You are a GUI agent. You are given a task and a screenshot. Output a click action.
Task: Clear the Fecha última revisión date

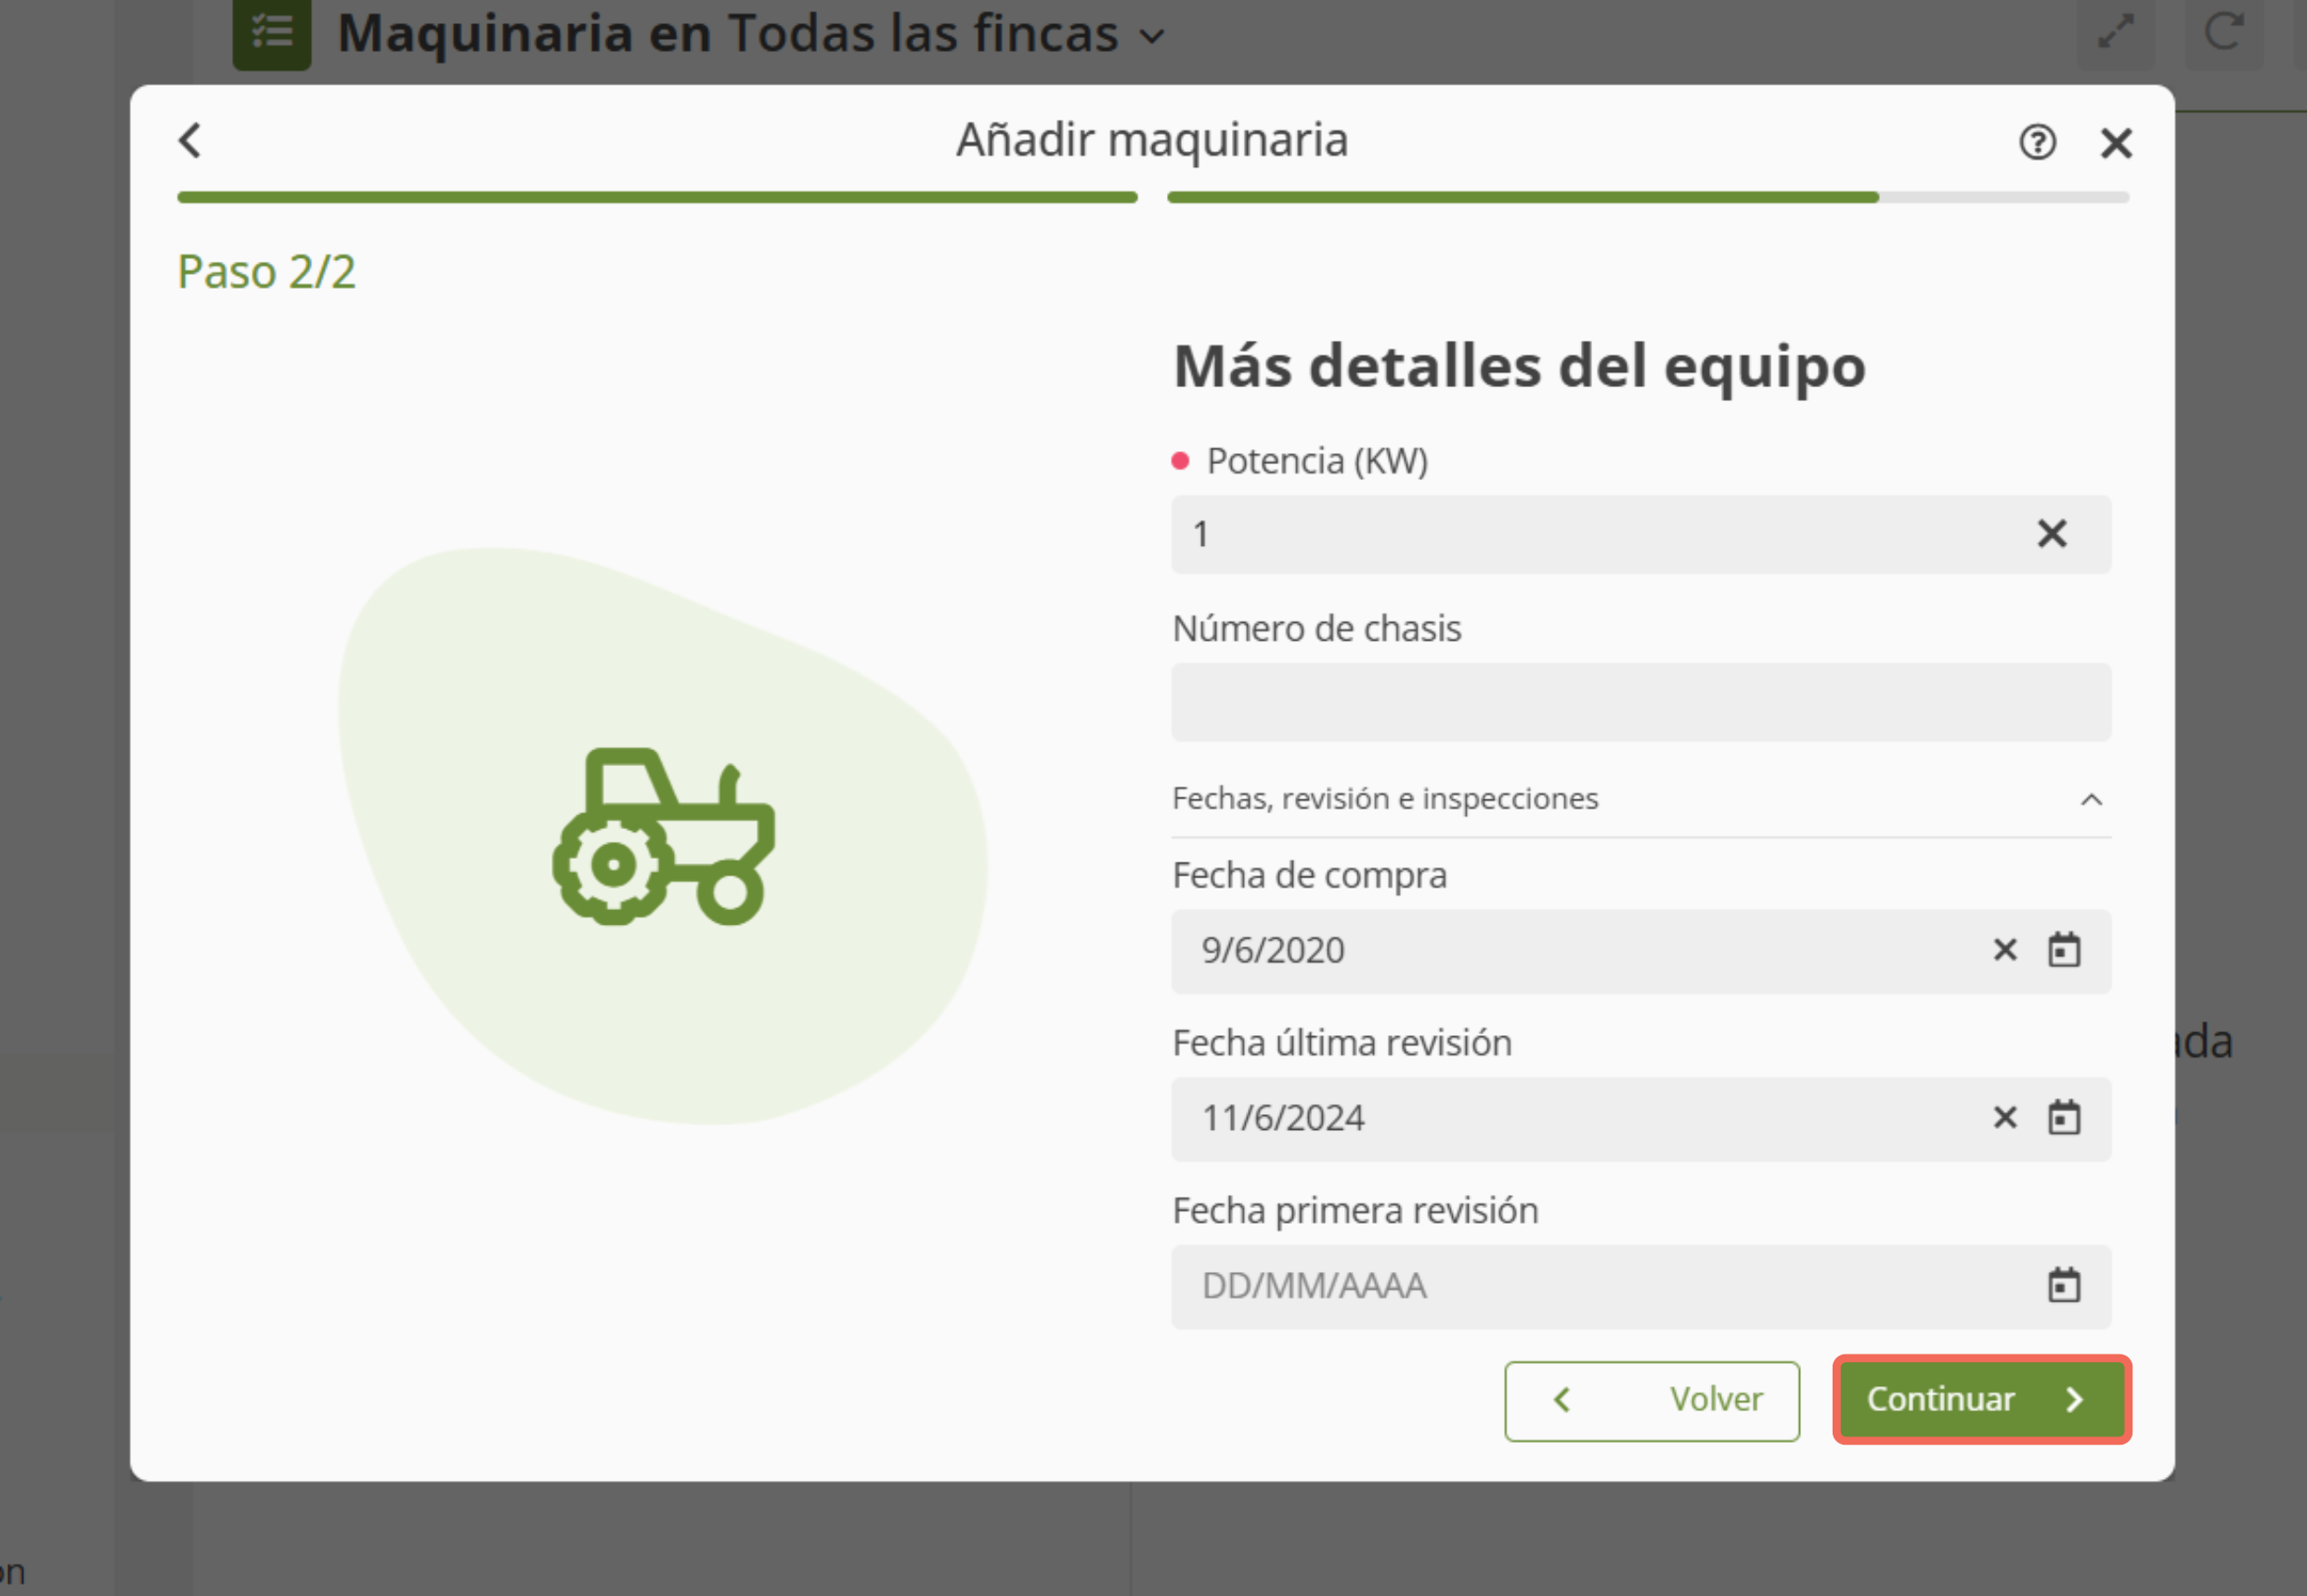2004,1118
